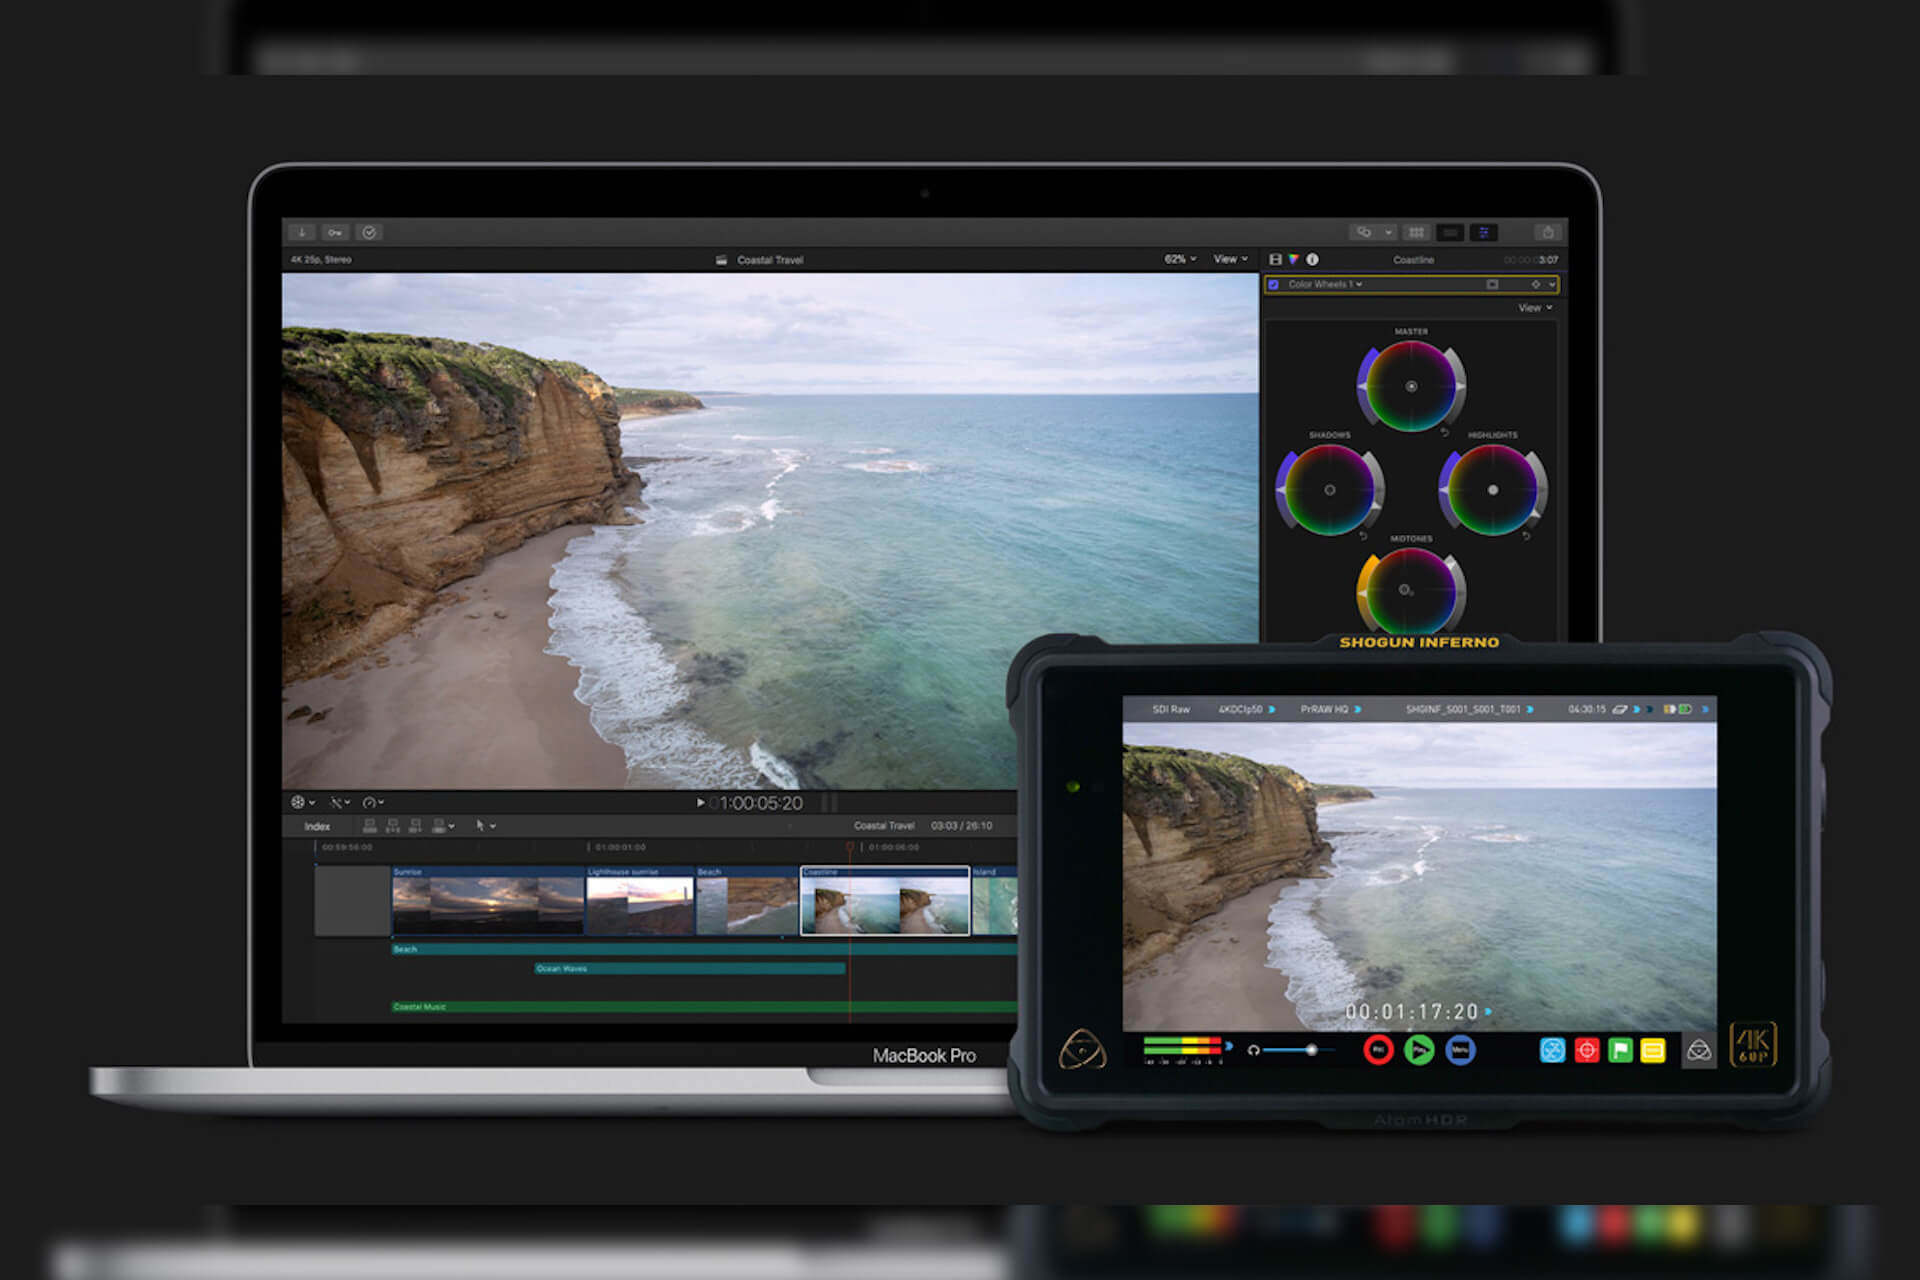Expand the layout dropdown arrow beside workspace icon
Image resolution: width=1920 pixels, height=1280 pixels.
pyautogui.click(x=1388, y=232)
